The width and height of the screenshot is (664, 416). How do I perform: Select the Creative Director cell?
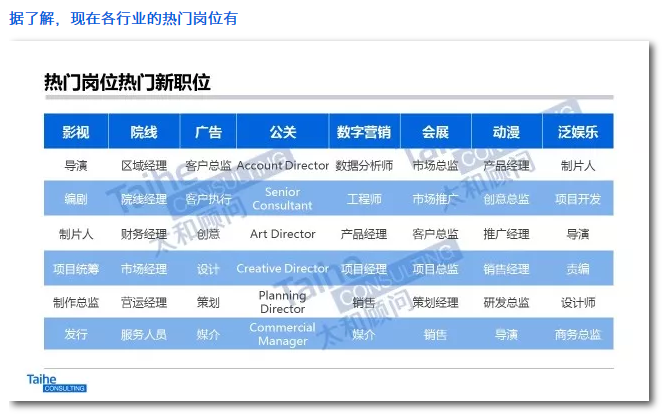click(282, 268)
